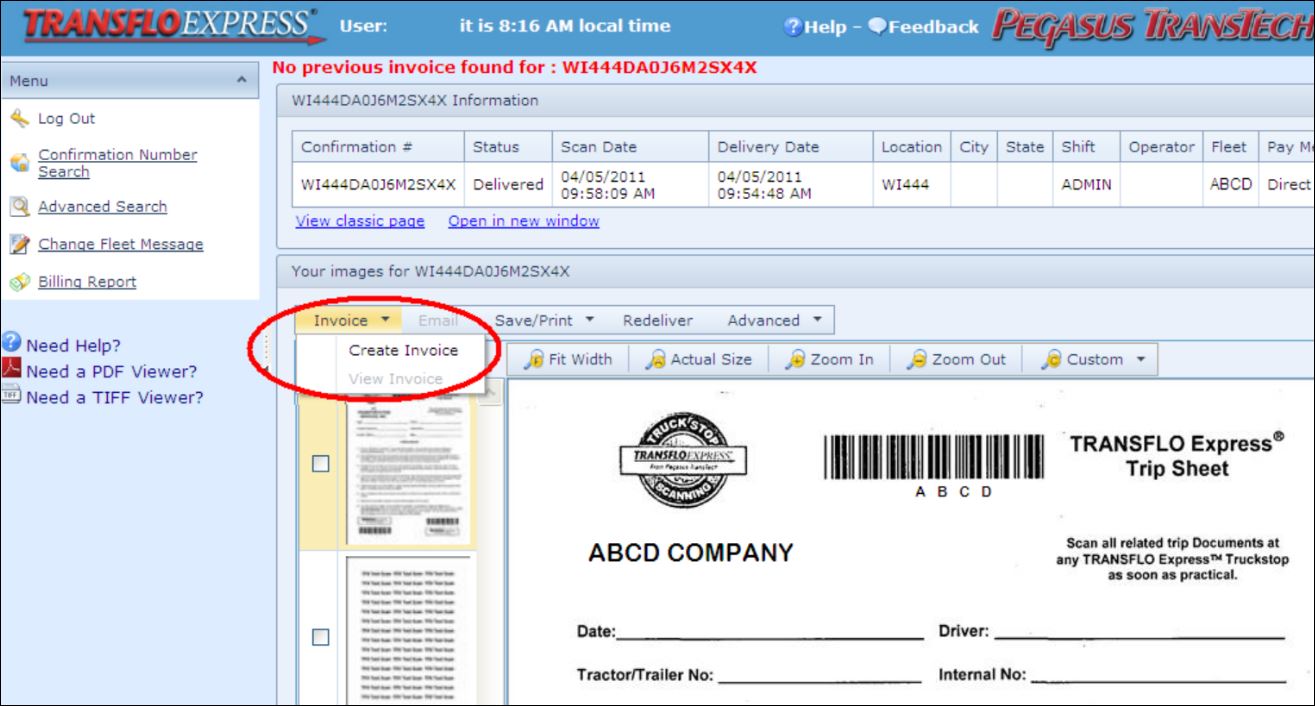Open the Advanced dropdown
The width and height of the screenshot is (1315, 706).
click(777, 321)
